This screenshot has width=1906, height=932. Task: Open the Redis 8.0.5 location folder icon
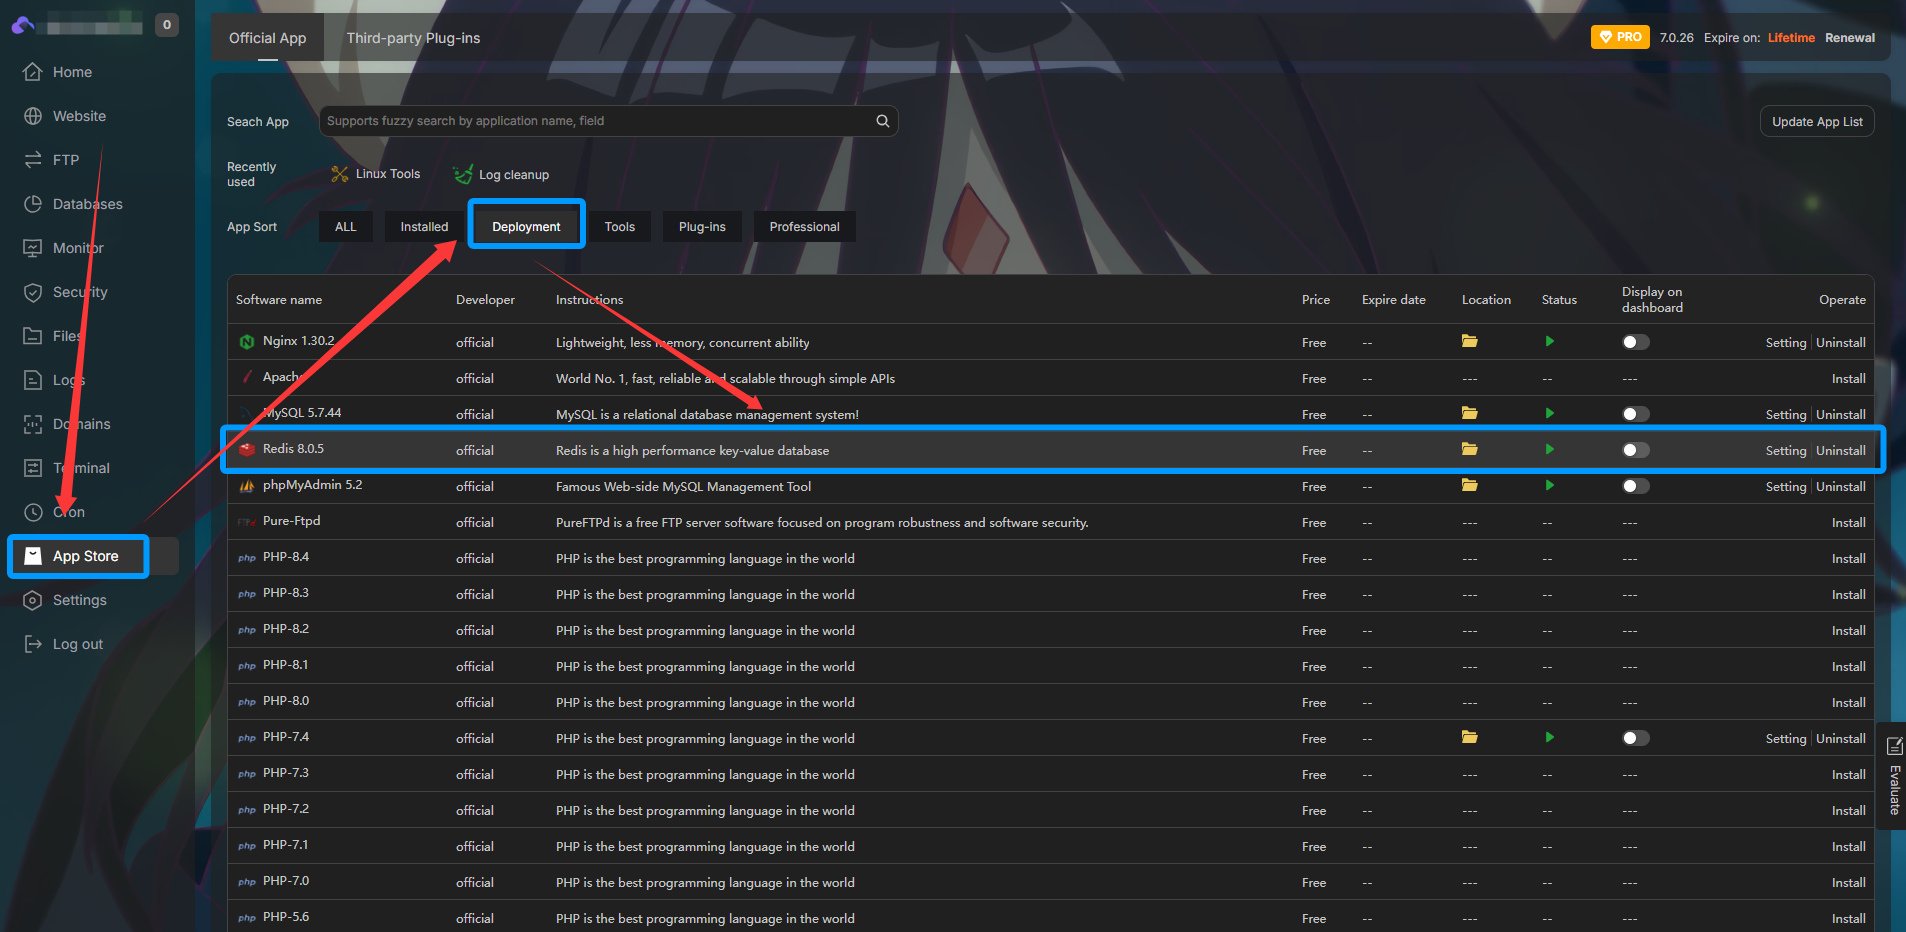coord(1469,449)
